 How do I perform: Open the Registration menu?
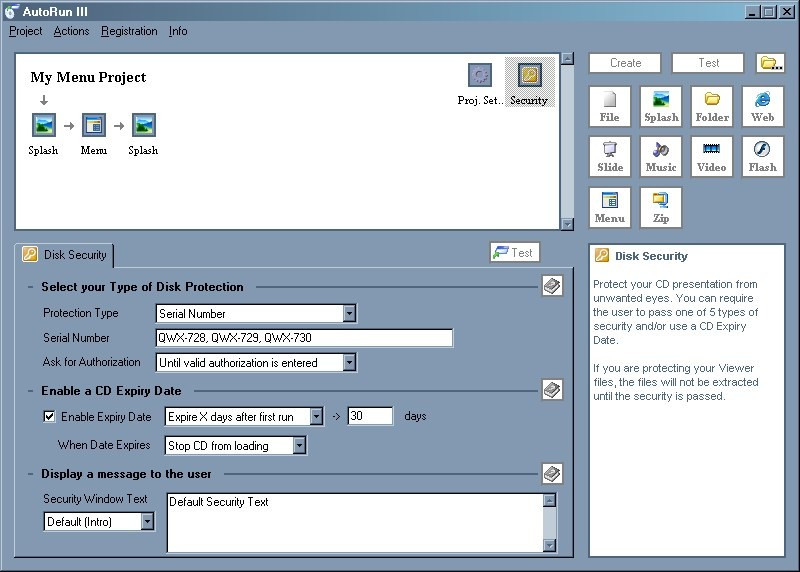pos(129,31)
